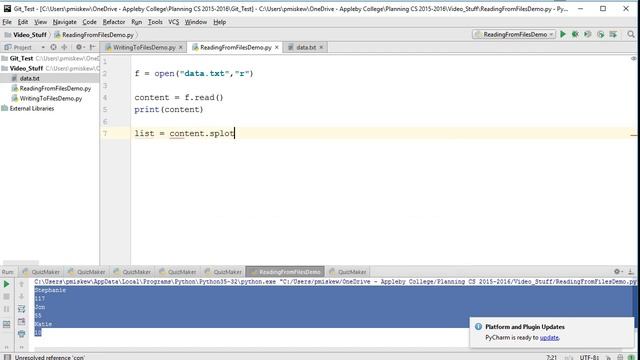The width and height of the screenshot is (640, 360).
Task: Print the Run console output
Action: pos(21,334)
